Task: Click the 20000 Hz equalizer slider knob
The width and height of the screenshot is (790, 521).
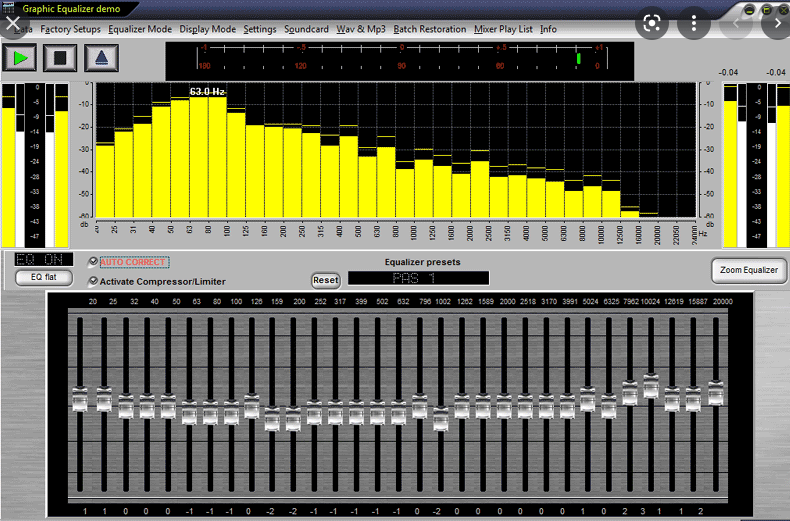Action: click(x=716, y=394)
